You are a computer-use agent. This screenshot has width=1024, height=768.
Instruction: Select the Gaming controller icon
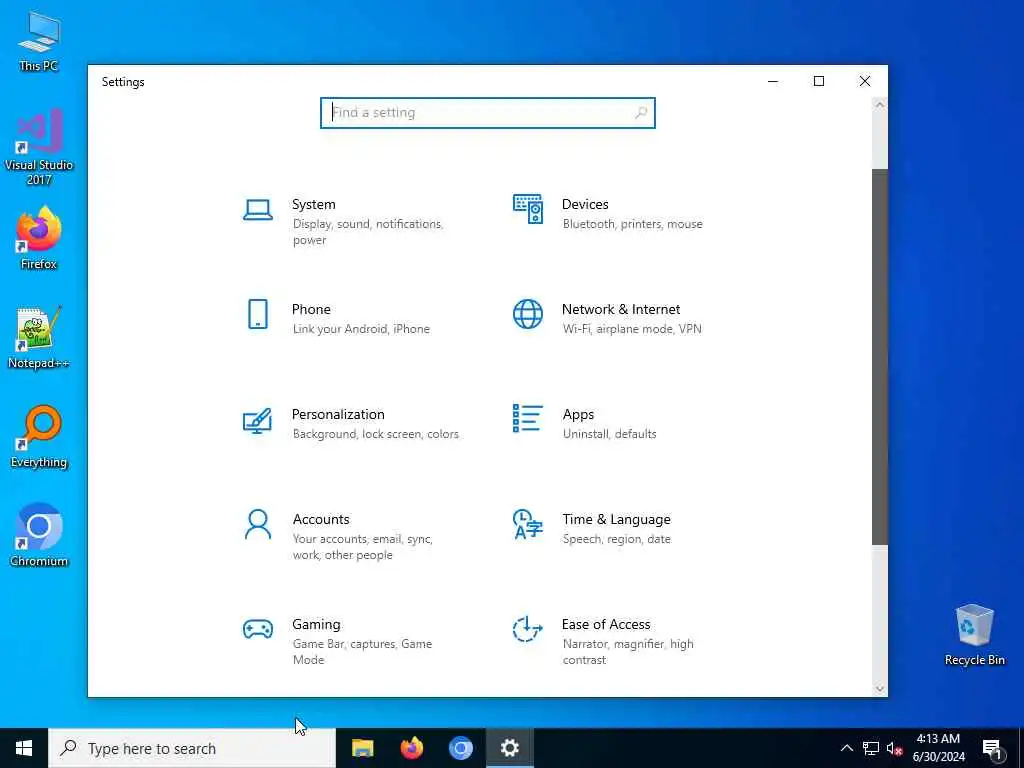click(x=258, y=630)
